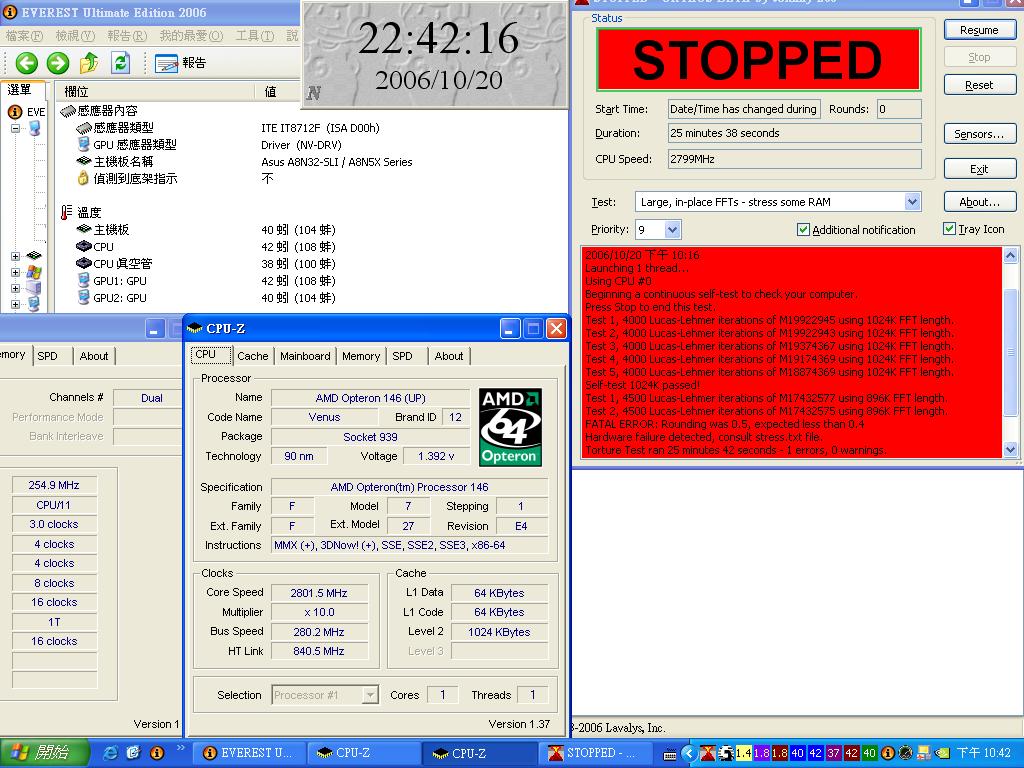Select the computer node icon in EVEREST tree
Screen dimensions: 1024x768
(x=35, y=128)
